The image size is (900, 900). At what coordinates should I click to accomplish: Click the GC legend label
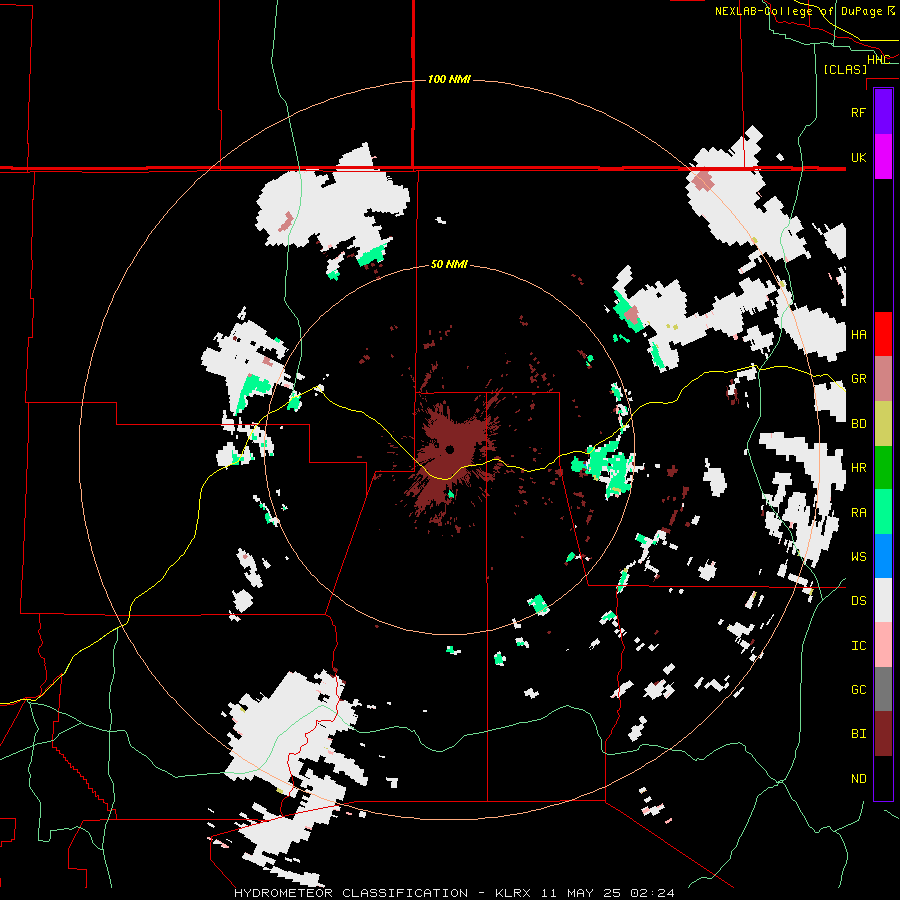859,689
